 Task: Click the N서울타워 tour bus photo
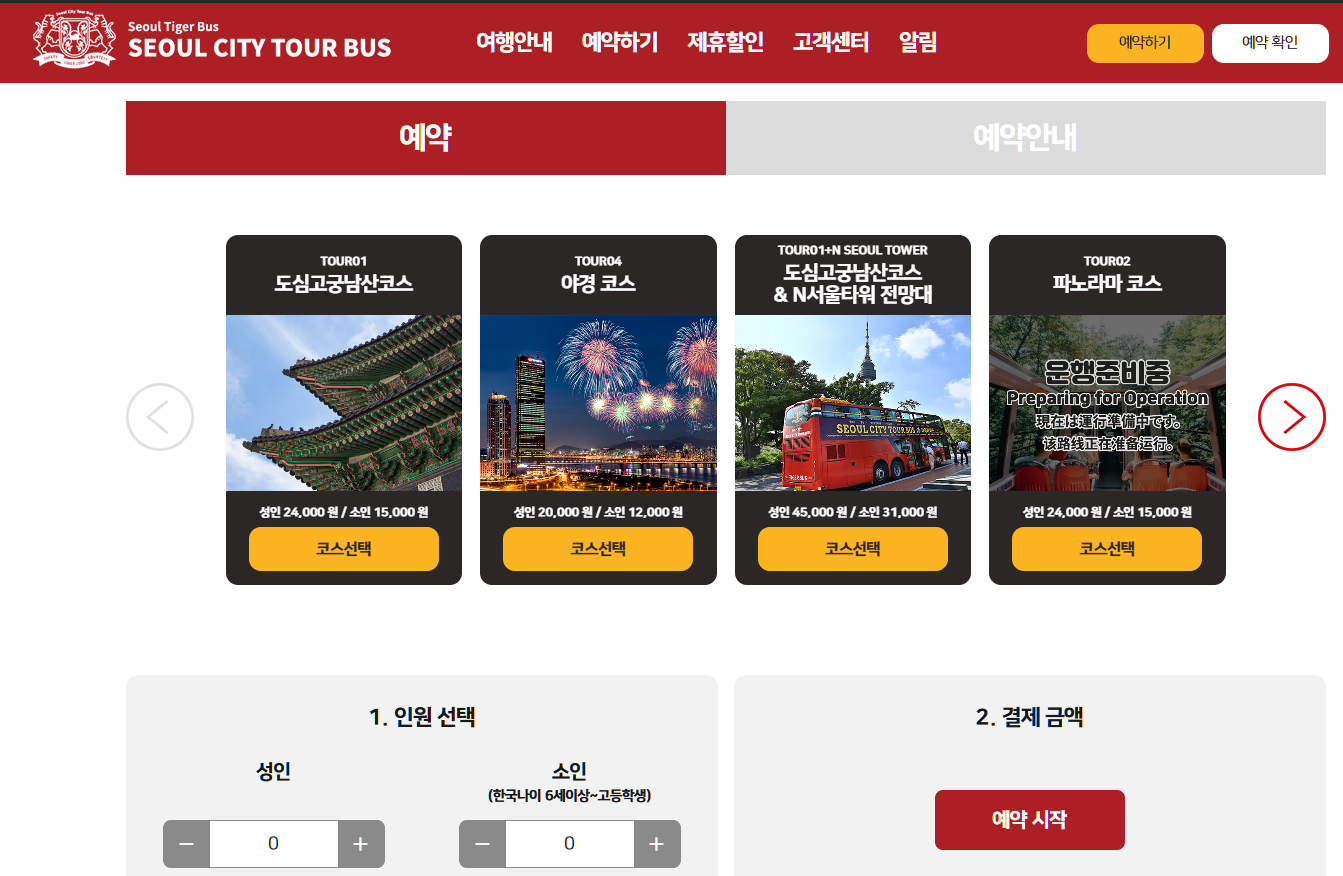(x=853, y=403)
